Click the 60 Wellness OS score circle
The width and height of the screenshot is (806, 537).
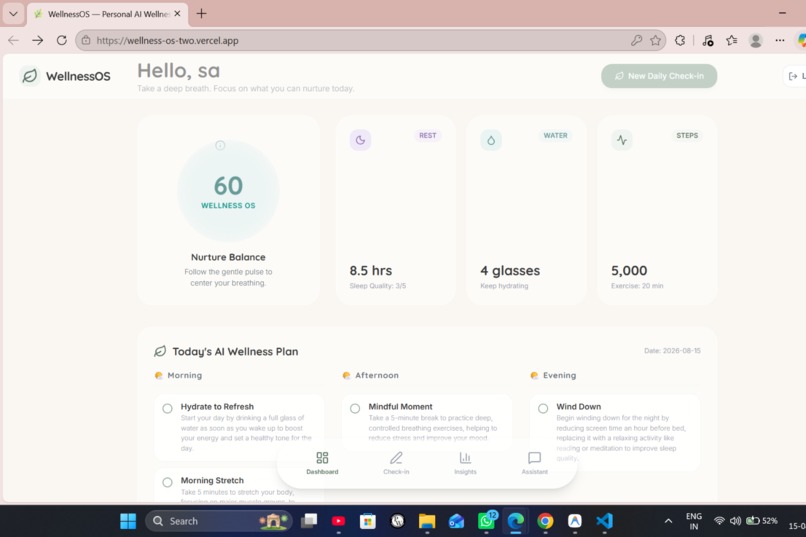228,191
